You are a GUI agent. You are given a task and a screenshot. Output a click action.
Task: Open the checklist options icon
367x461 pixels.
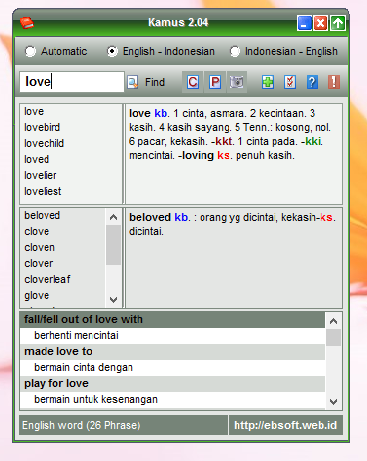(290, 82)
